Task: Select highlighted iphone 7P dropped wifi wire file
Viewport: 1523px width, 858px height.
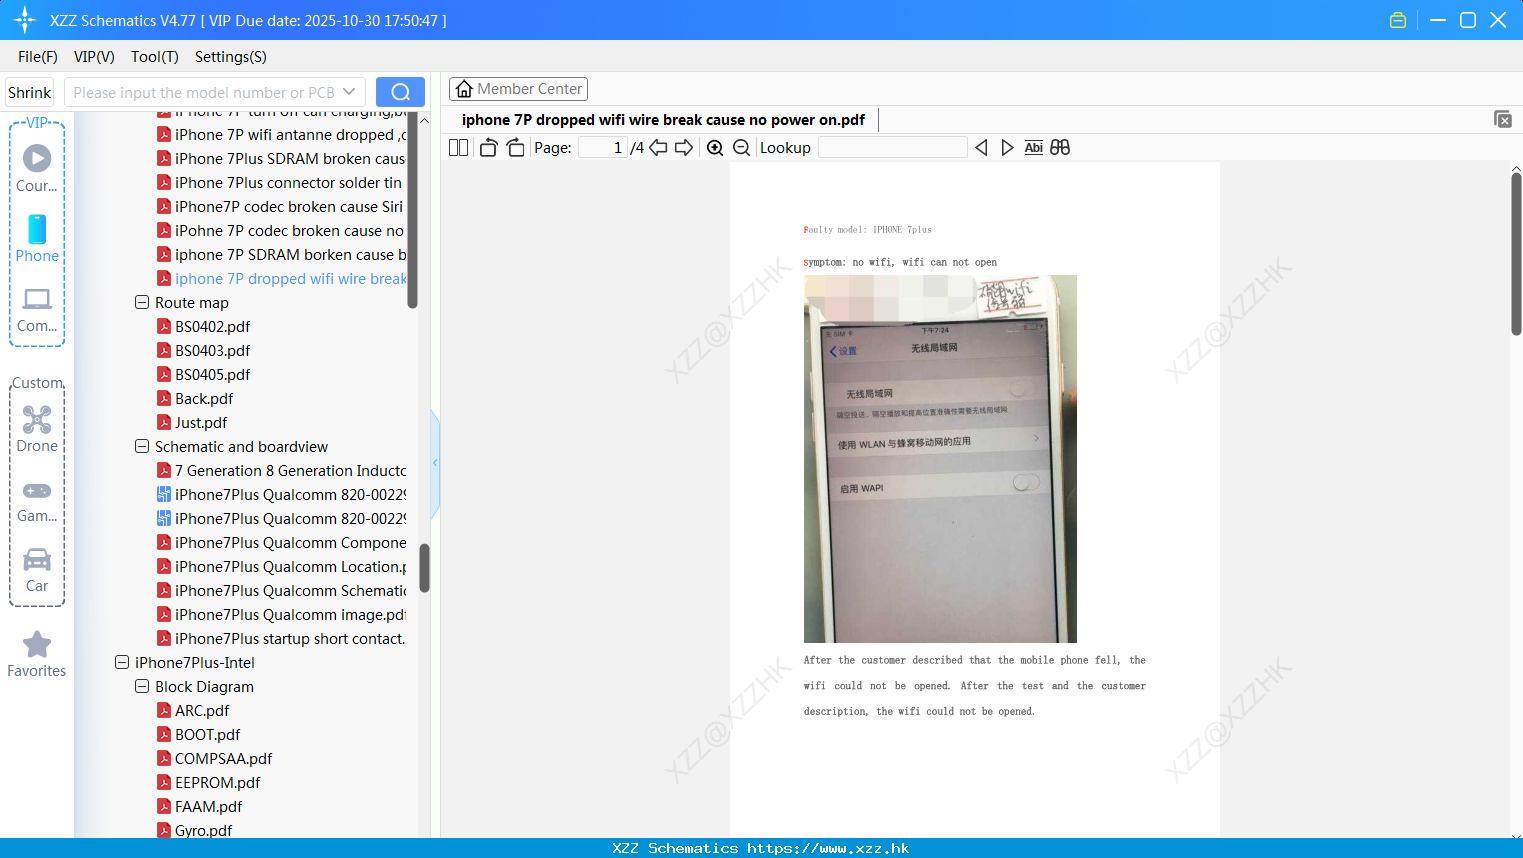Action: [x=282, y=278]
